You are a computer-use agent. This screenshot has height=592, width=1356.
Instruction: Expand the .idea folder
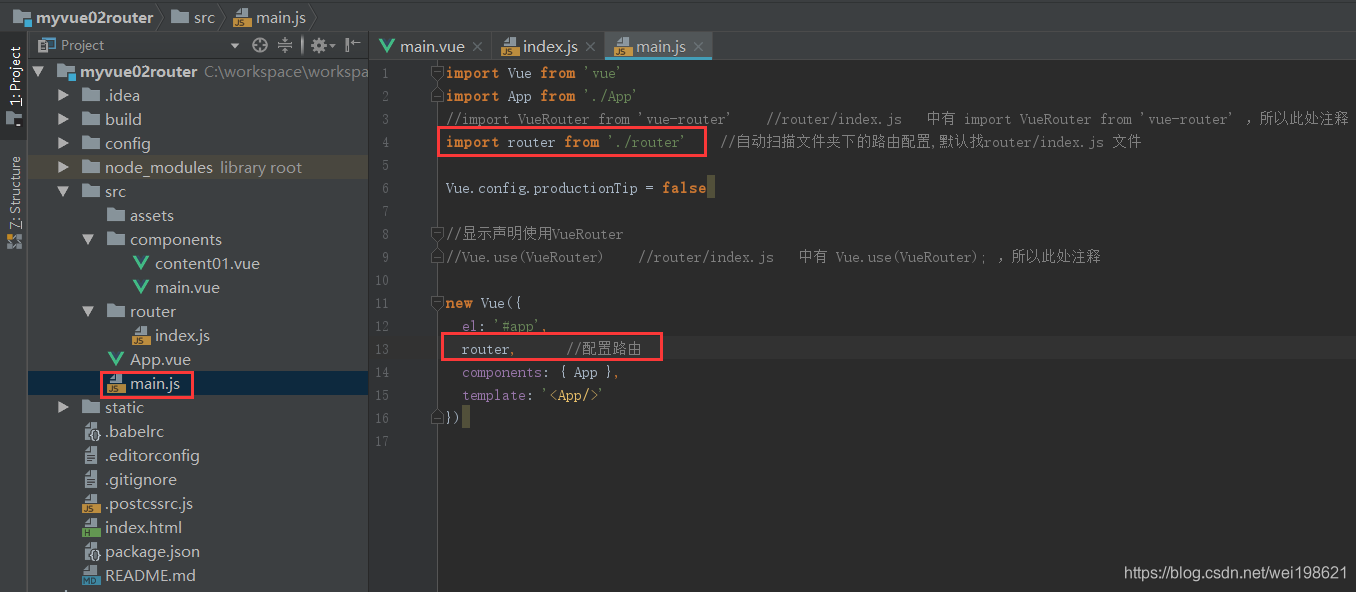click(64, 96)
